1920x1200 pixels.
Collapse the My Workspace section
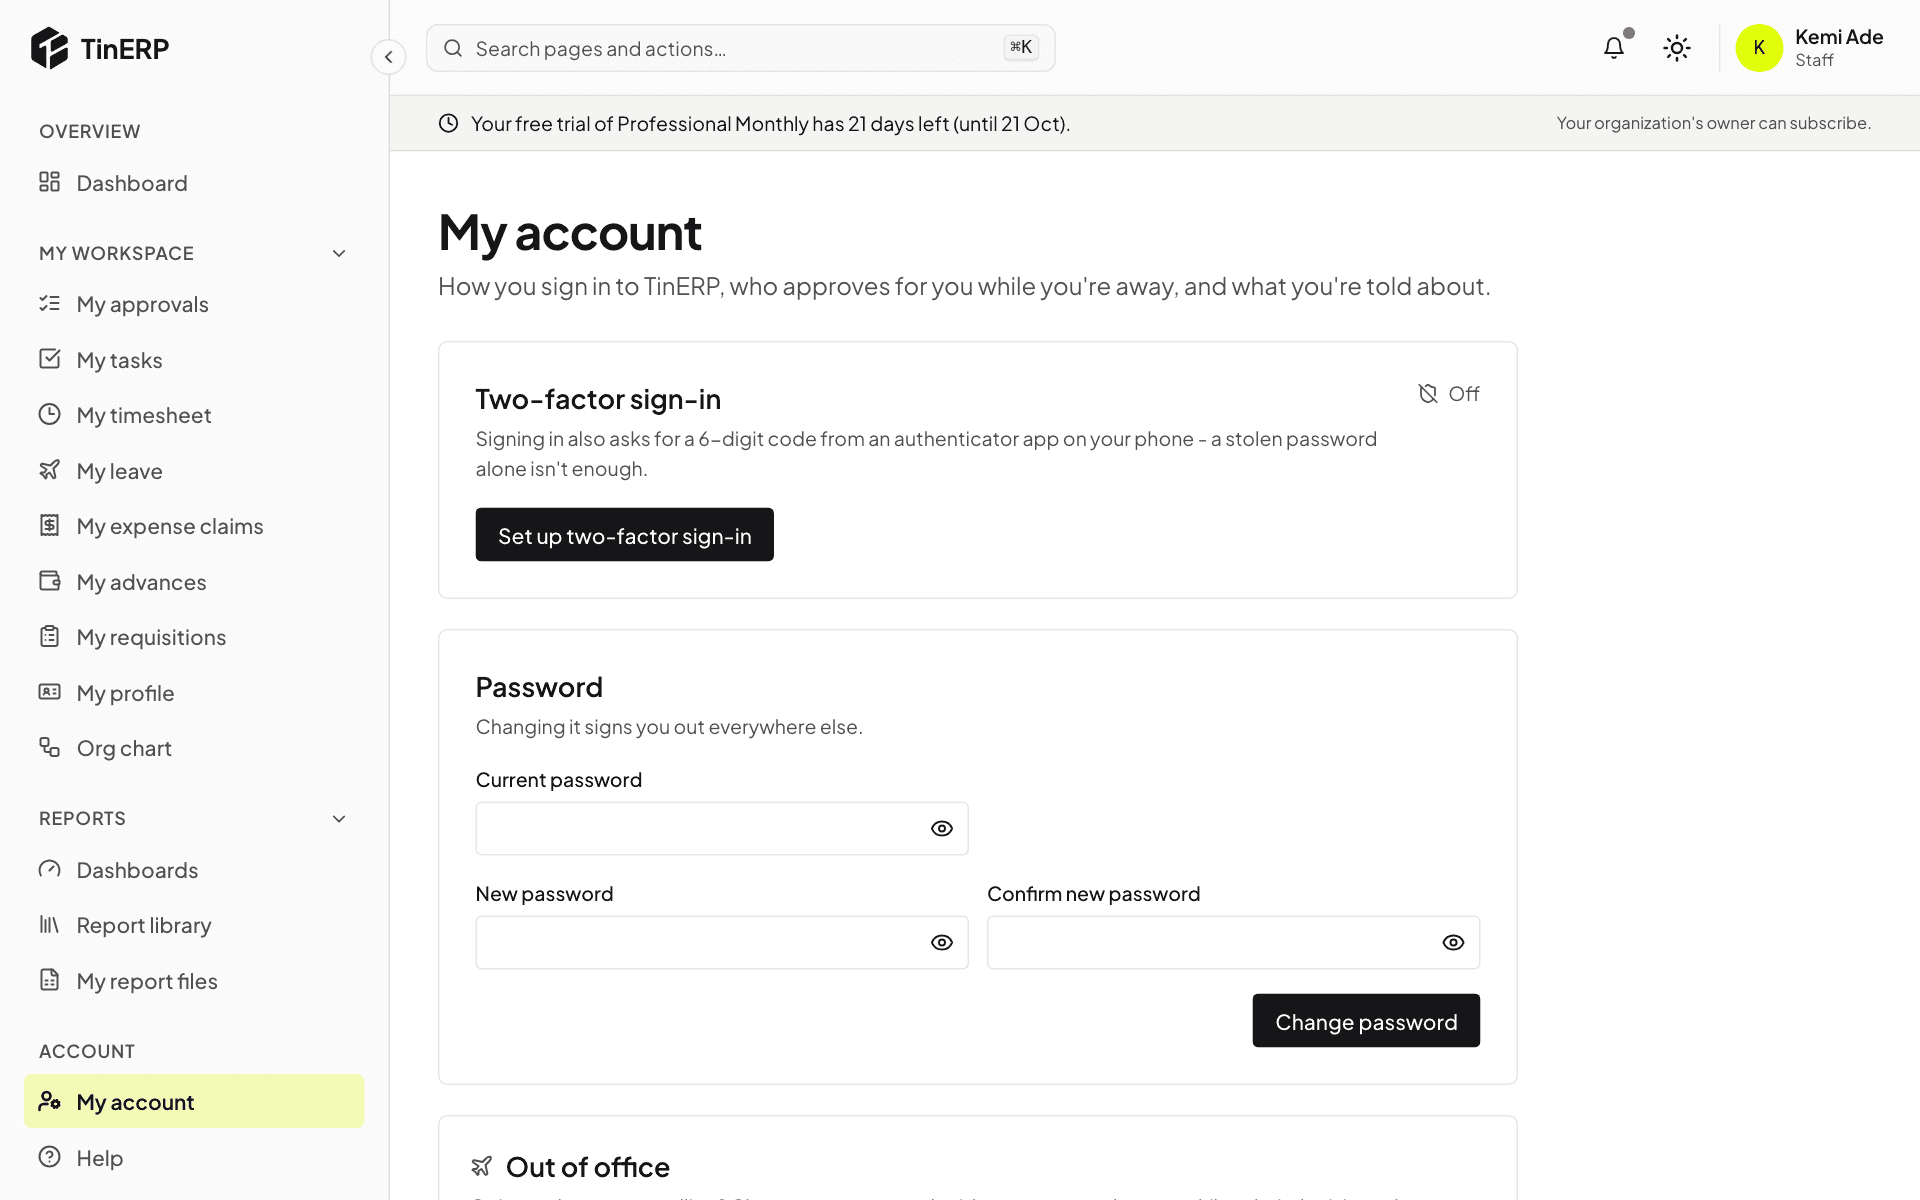coord(339,253)
